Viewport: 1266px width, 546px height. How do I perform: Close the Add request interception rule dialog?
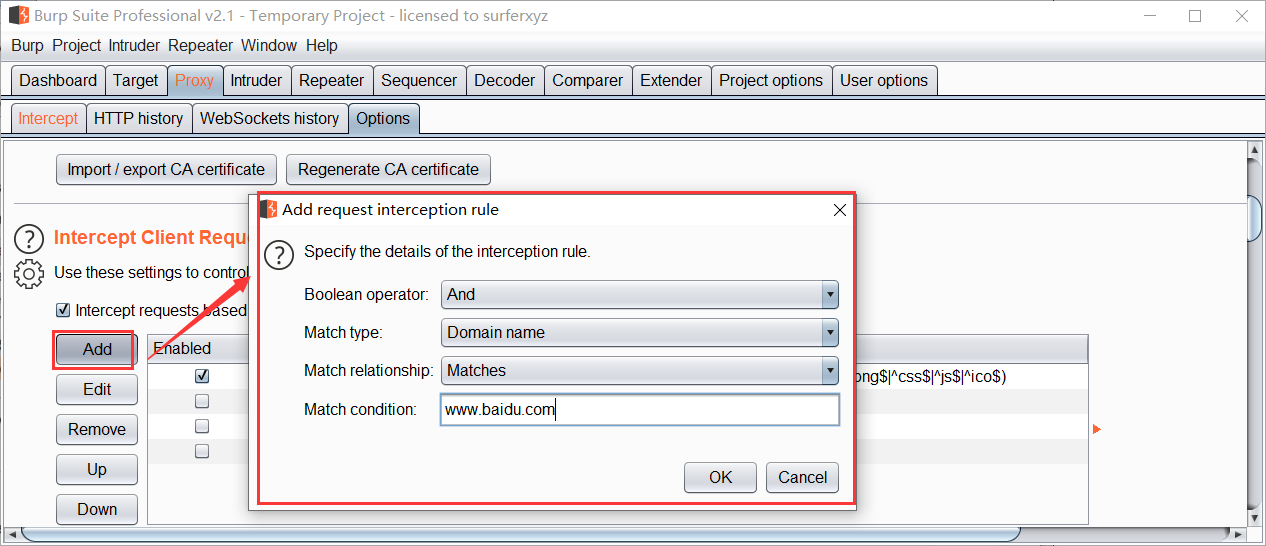[x=840, y=210]
